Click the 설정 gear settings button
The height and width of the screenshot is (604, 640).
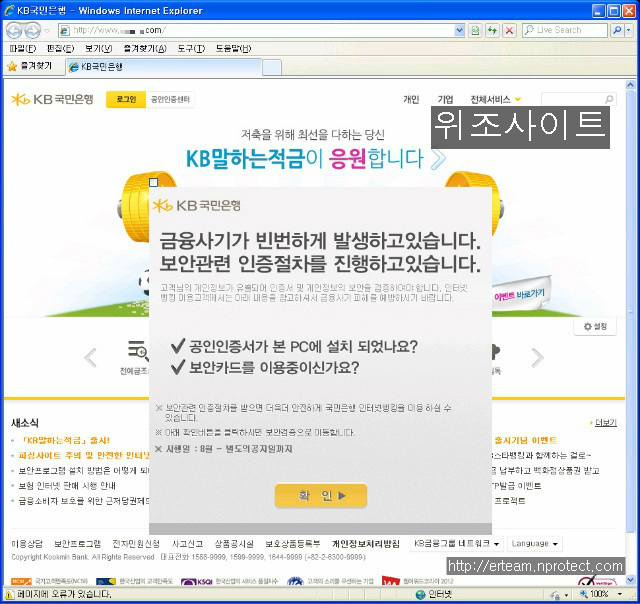[x=595, y=326]
